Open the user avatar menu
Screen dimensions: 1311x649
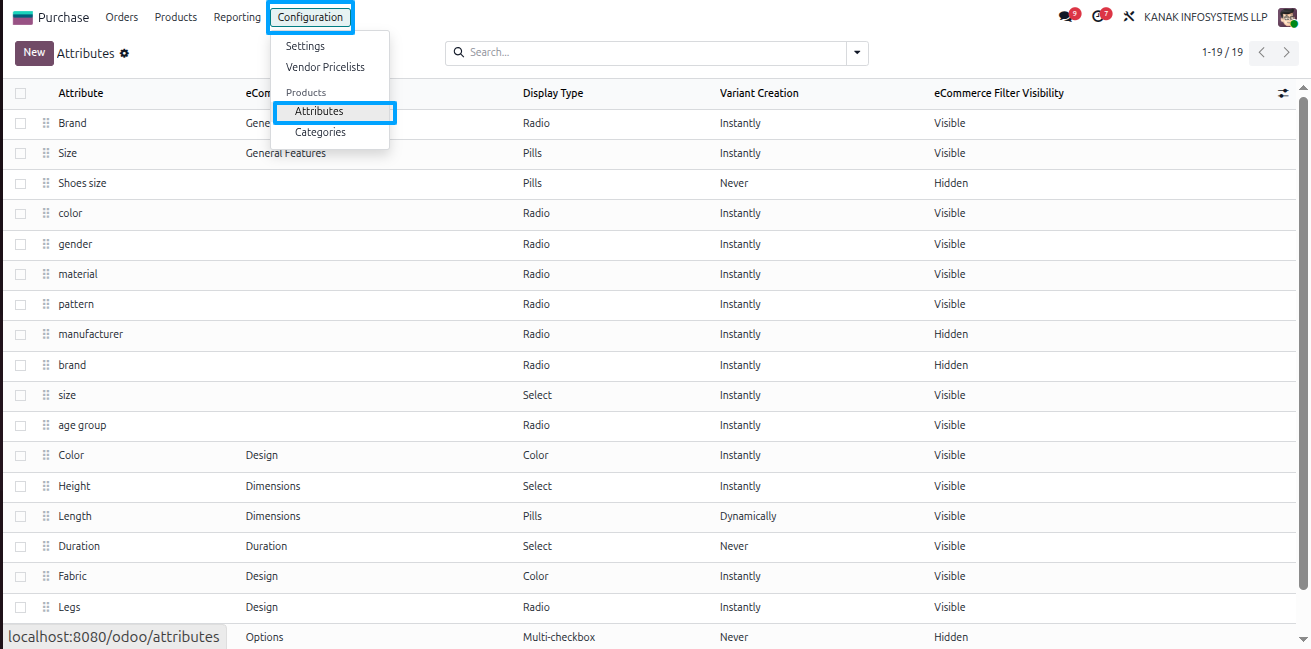click(x=1288, y=17)
